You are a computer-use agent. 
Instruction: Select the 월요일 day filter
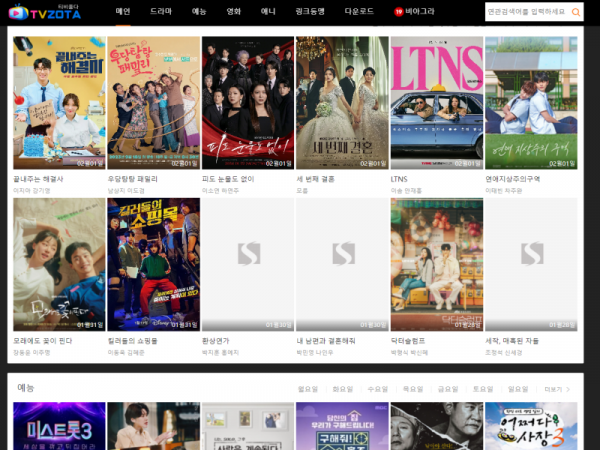[x=309, y=389]
